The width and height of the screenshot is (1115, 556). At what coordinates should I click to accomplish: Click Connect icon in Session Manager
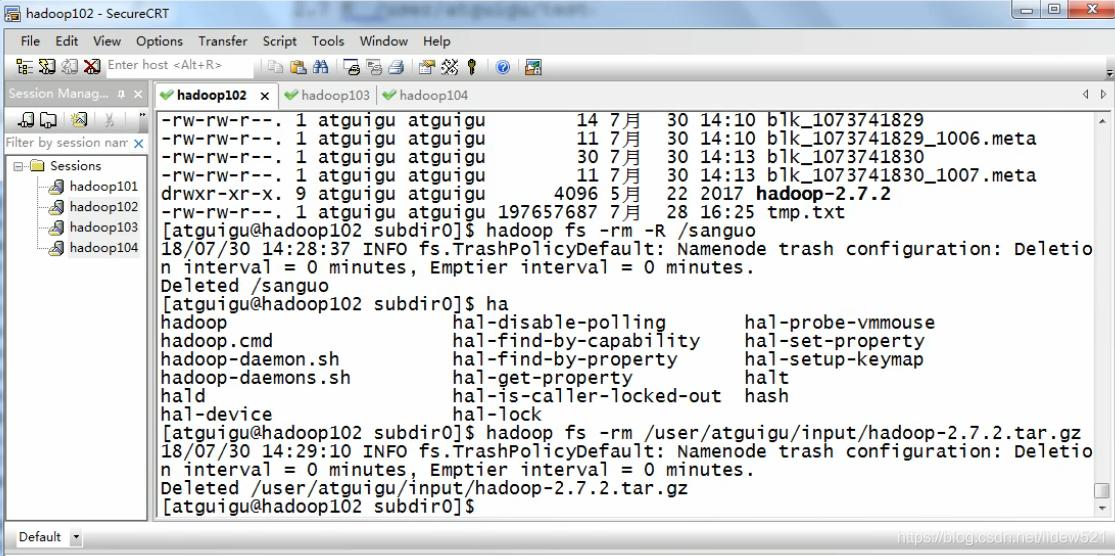click(x=26, y=119)
